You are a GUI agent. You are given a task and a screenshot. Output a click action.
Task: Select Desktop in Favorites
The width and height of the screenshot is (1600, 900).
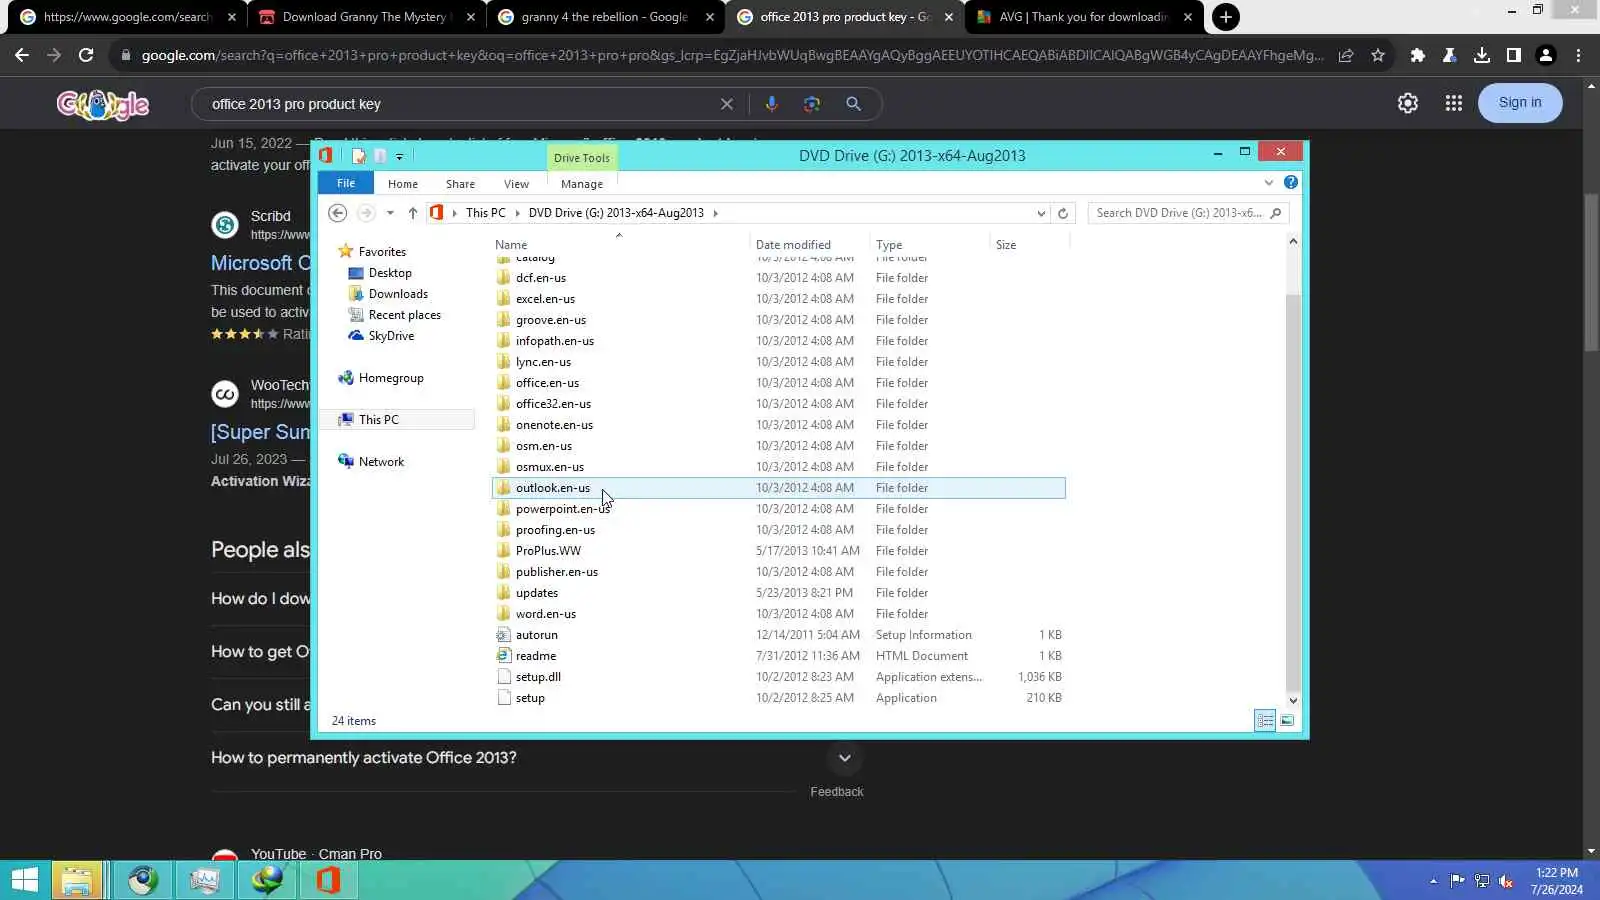390,273
